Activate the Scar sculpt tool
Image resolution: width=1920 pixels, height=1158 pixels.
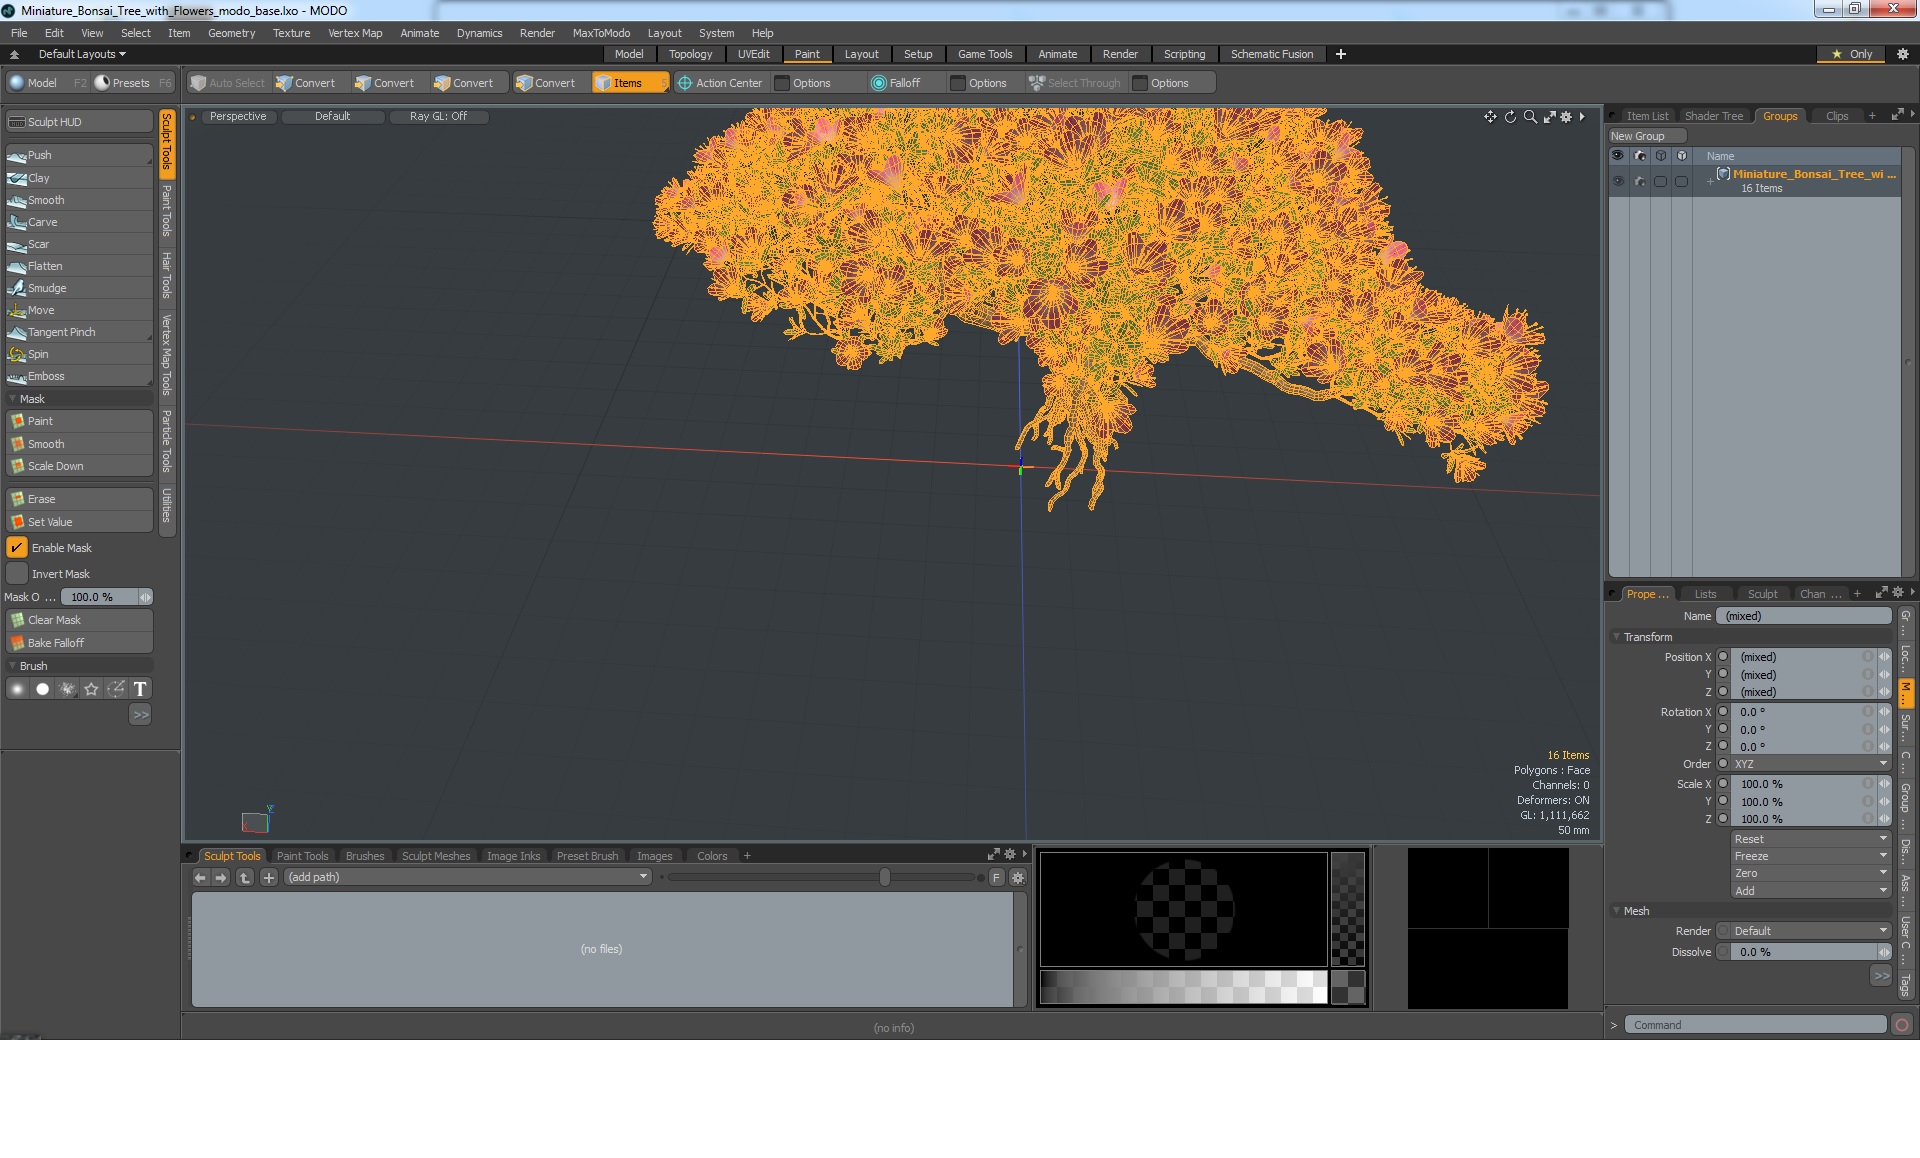point(79,244)
